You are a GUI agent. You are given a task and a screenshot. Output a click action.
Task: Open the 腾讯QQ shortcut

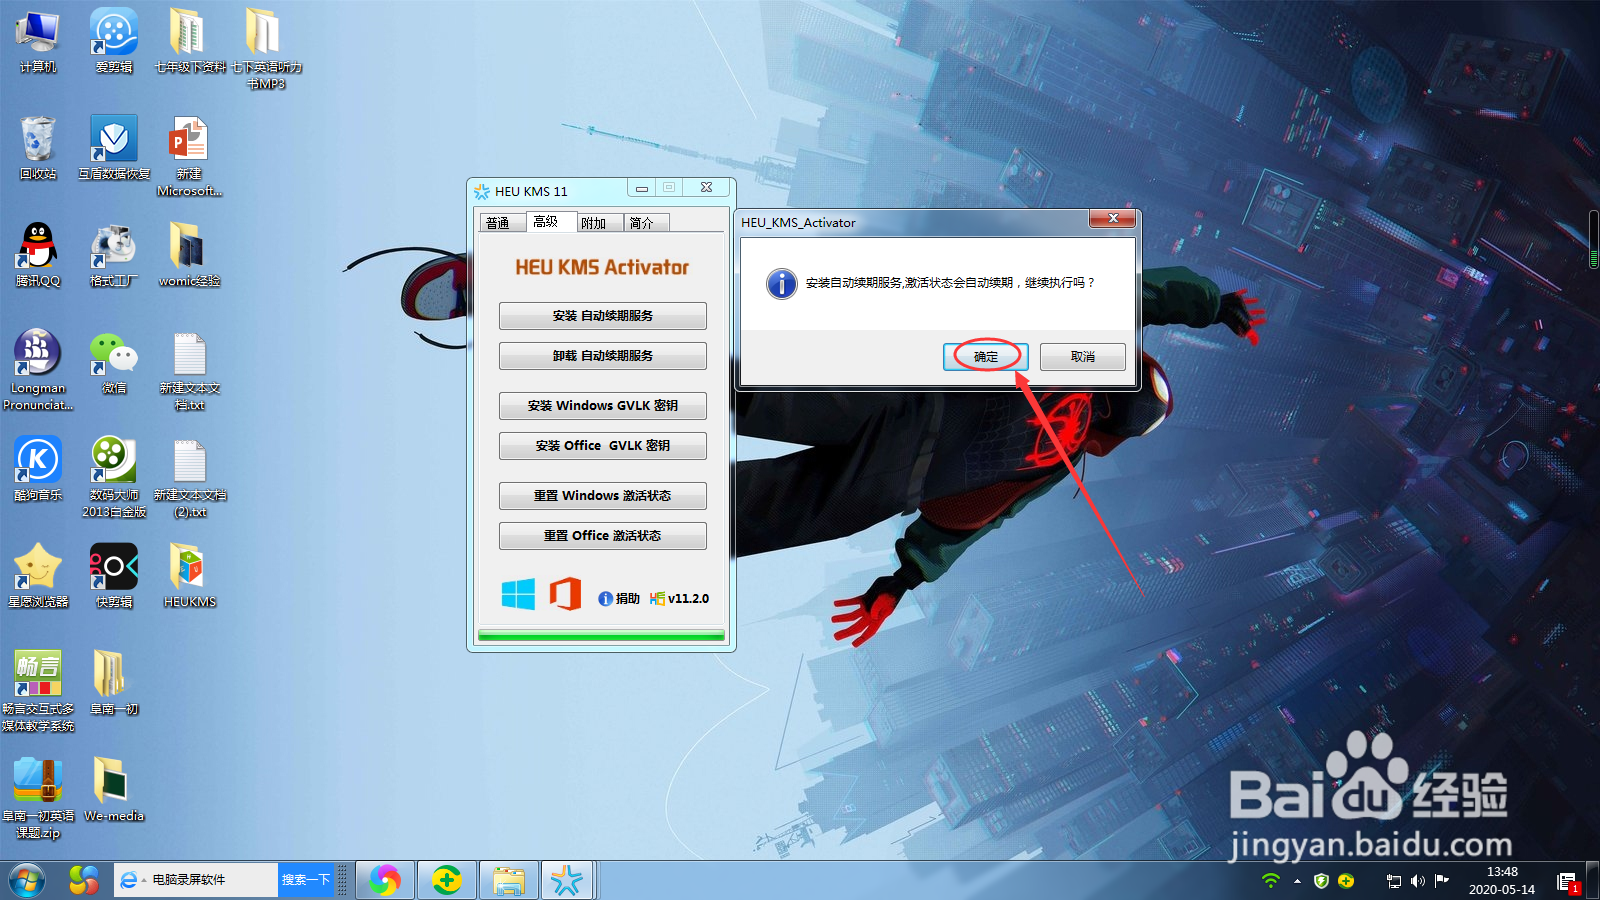tap(38, 256)
